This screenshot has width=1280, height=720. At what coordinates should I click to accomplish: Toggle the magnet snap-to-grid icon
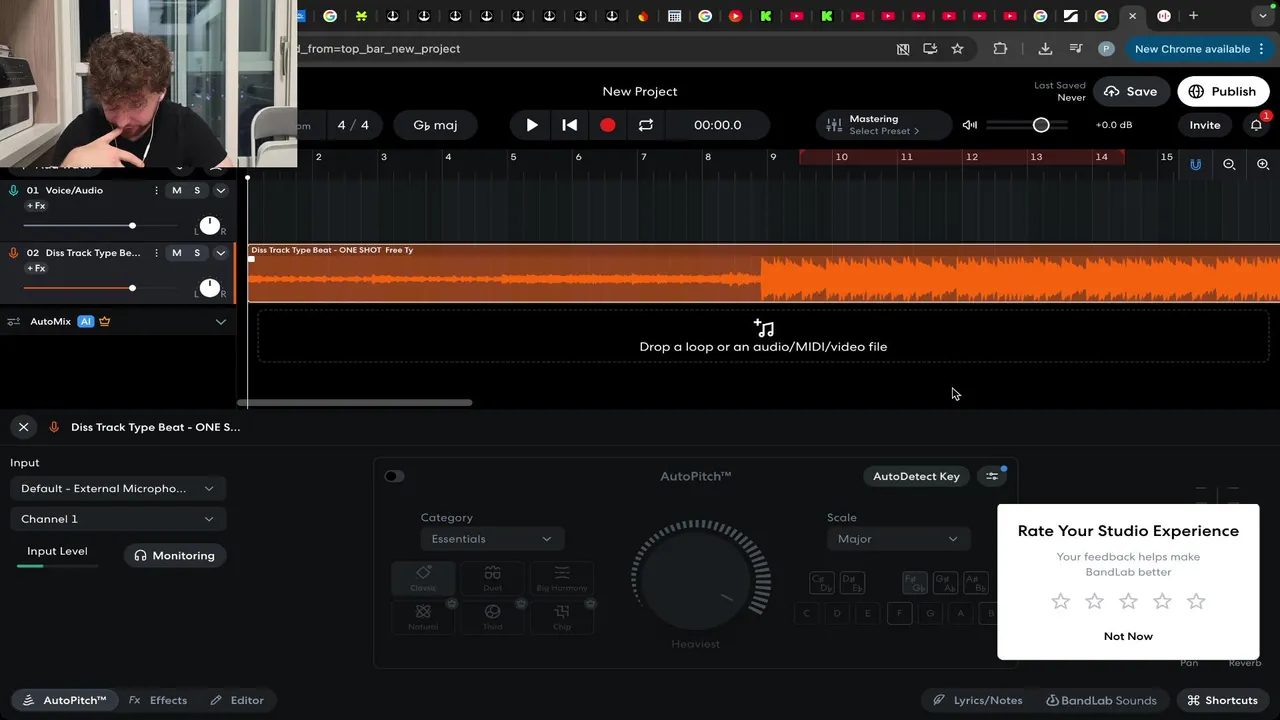click(1195, 164)
